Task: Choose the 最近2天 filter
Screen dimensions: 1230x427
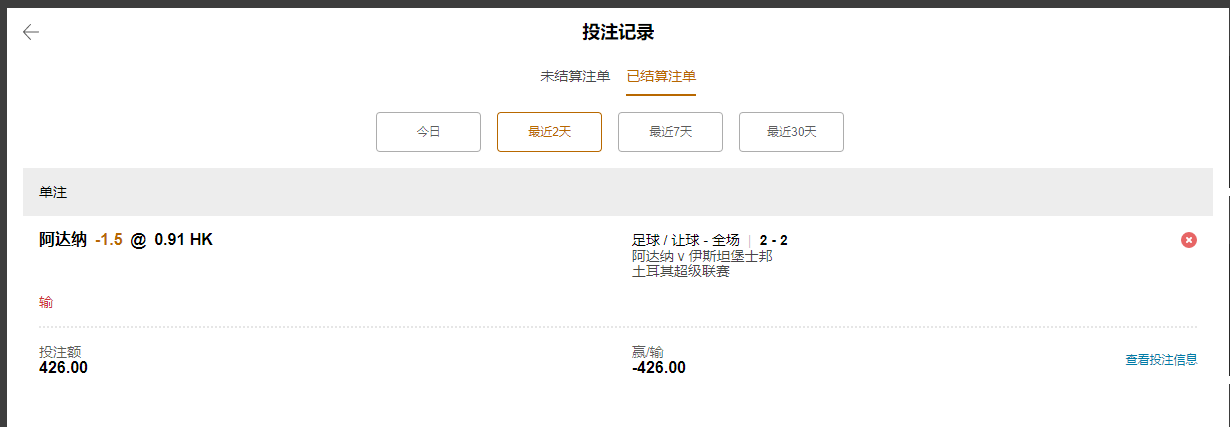Action: pos(549,132)
